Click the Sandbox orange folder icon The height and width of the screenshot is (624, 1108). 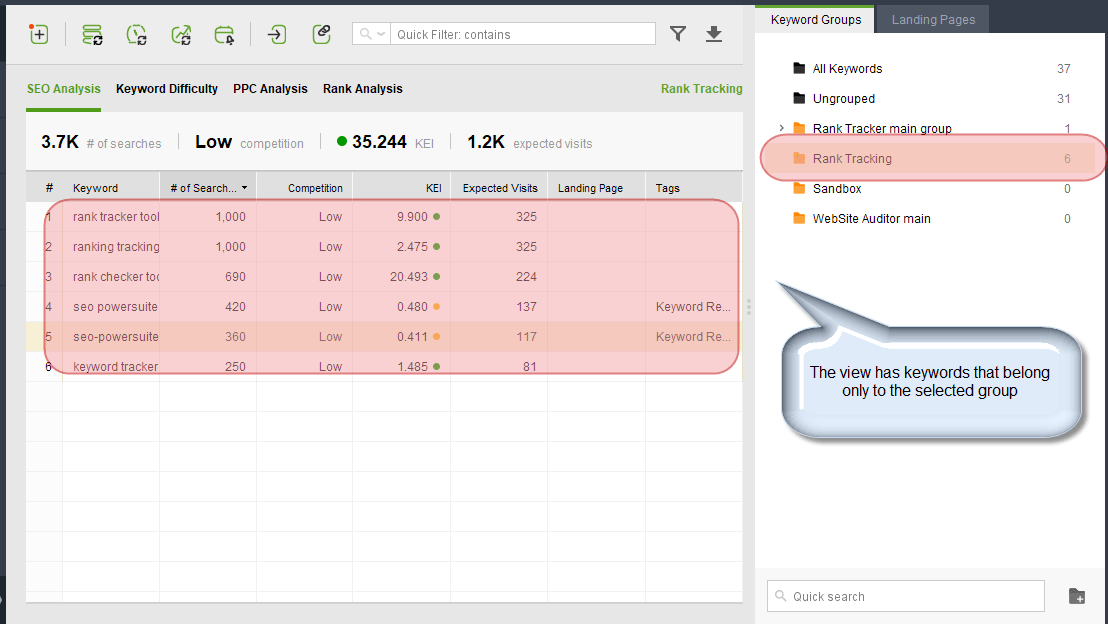click(799, 188)
